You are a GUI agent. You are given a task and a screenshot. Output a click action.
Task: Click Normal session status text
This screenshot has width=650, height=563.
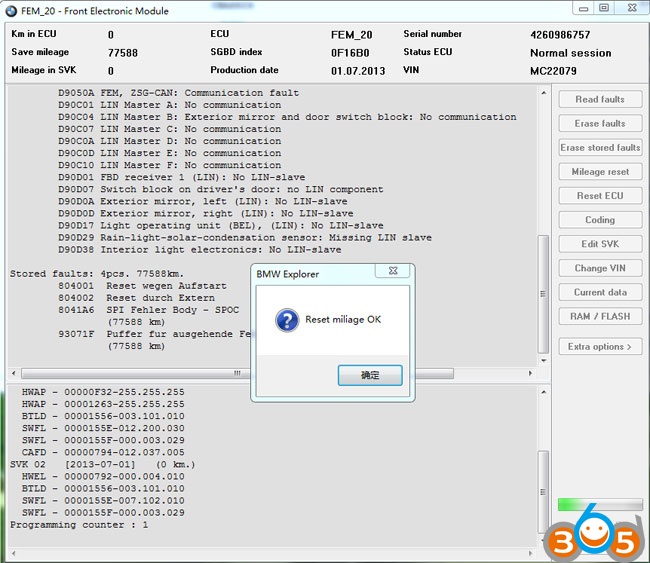click(x=571, y=53)
